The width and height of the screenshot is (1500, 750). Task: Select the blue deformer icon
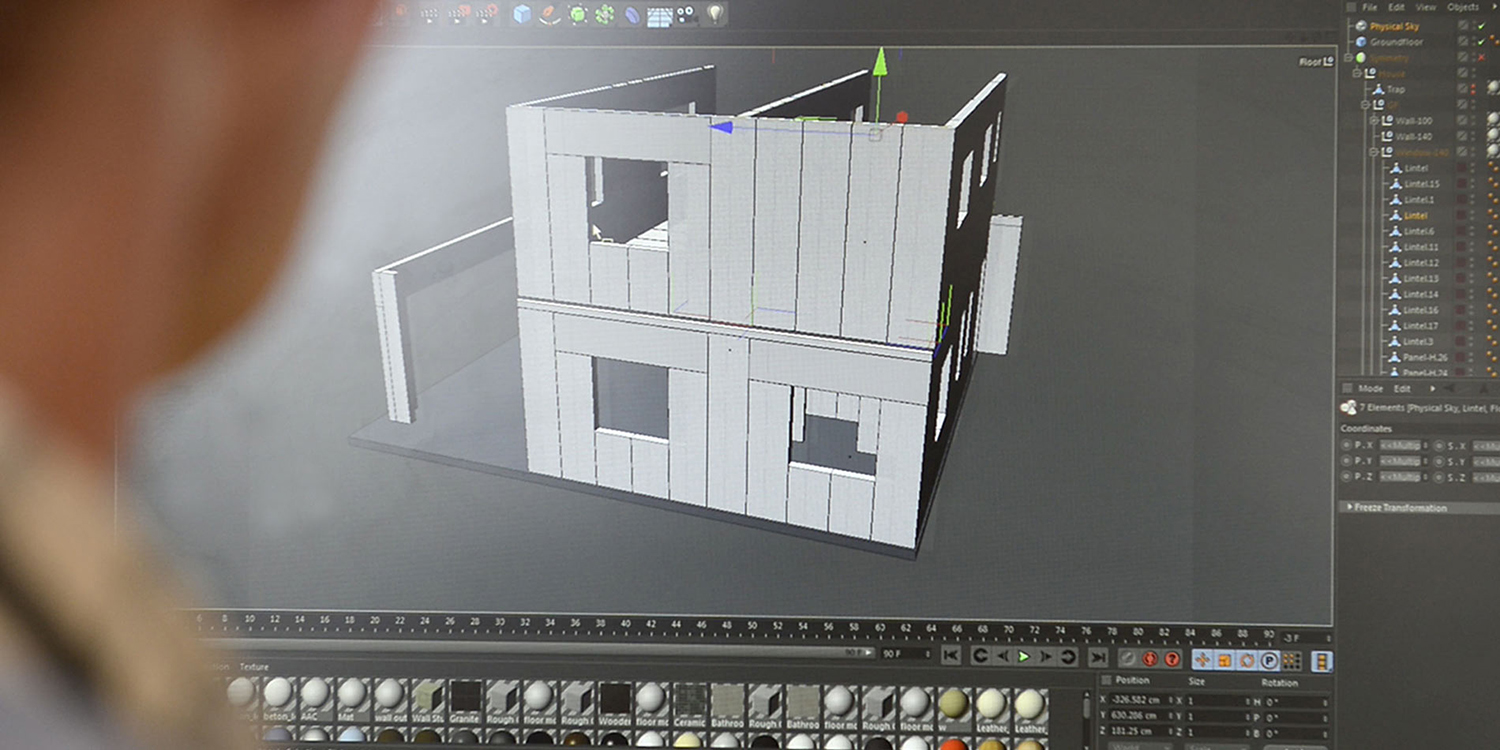[632, 14]
